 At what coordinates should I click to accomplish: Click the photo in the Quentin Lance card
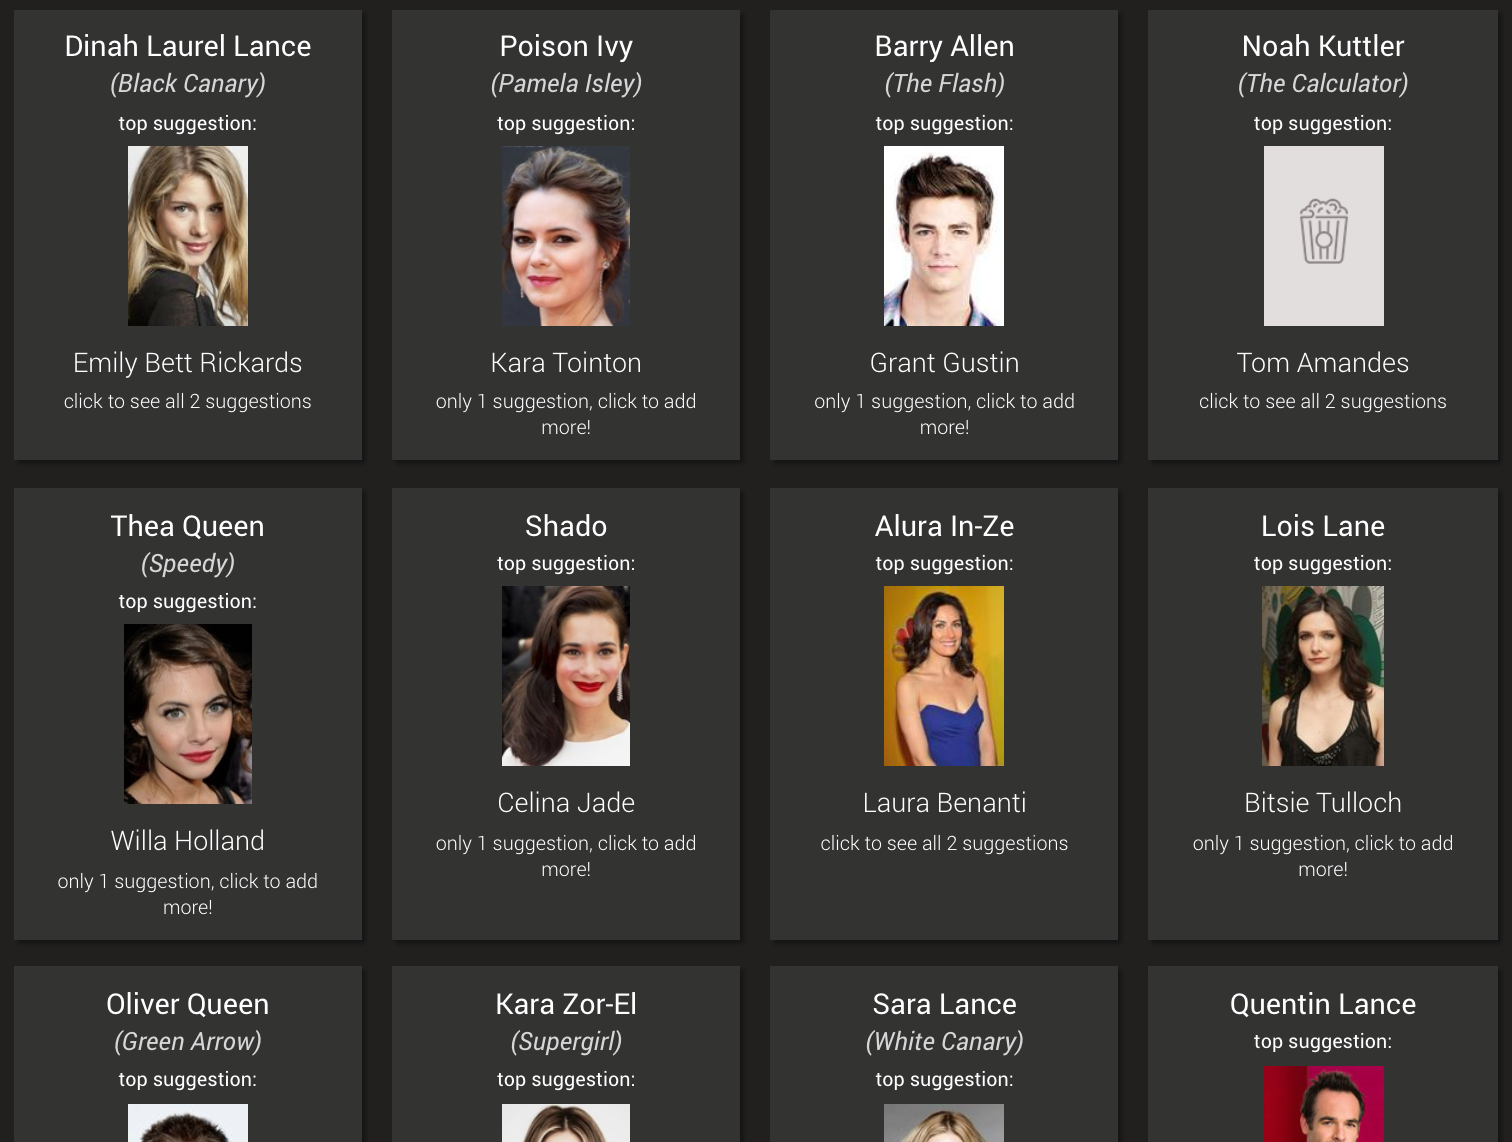click(1323, 1104)
